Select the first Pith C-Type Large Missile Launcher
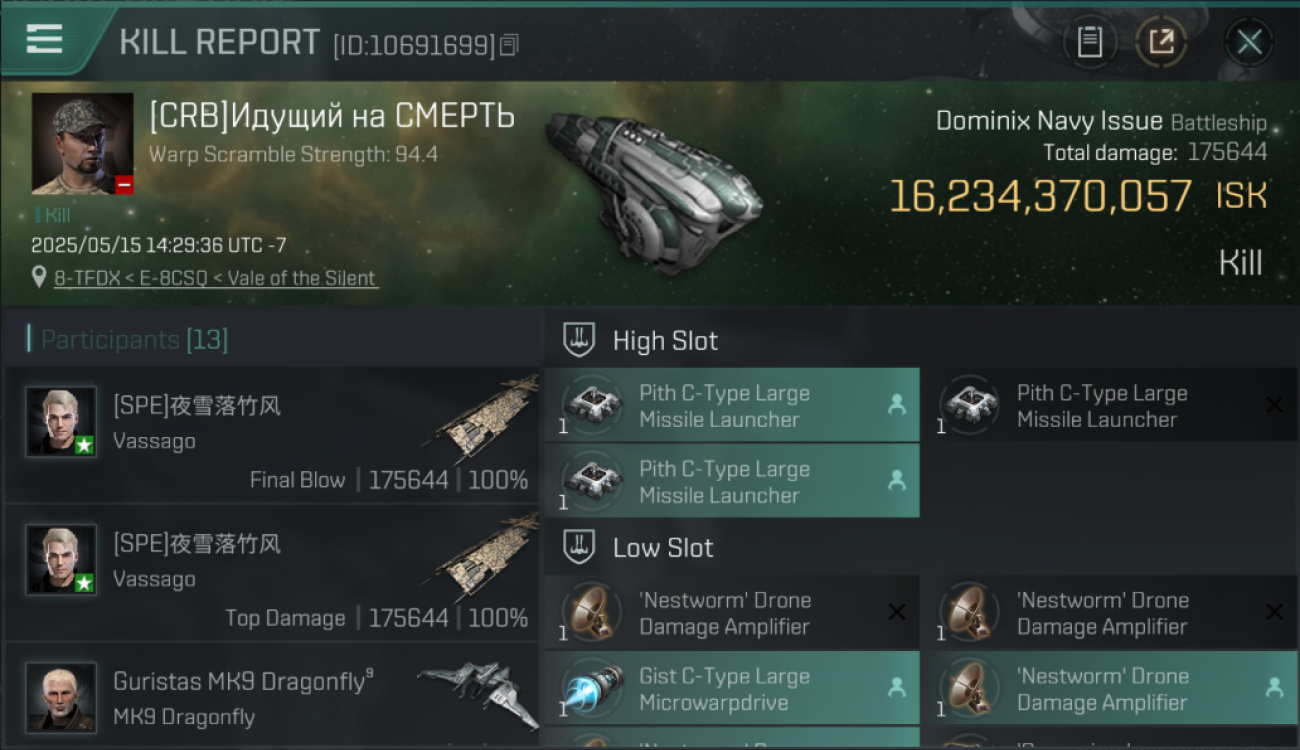 pyautogui.click(x=732, y=405)
